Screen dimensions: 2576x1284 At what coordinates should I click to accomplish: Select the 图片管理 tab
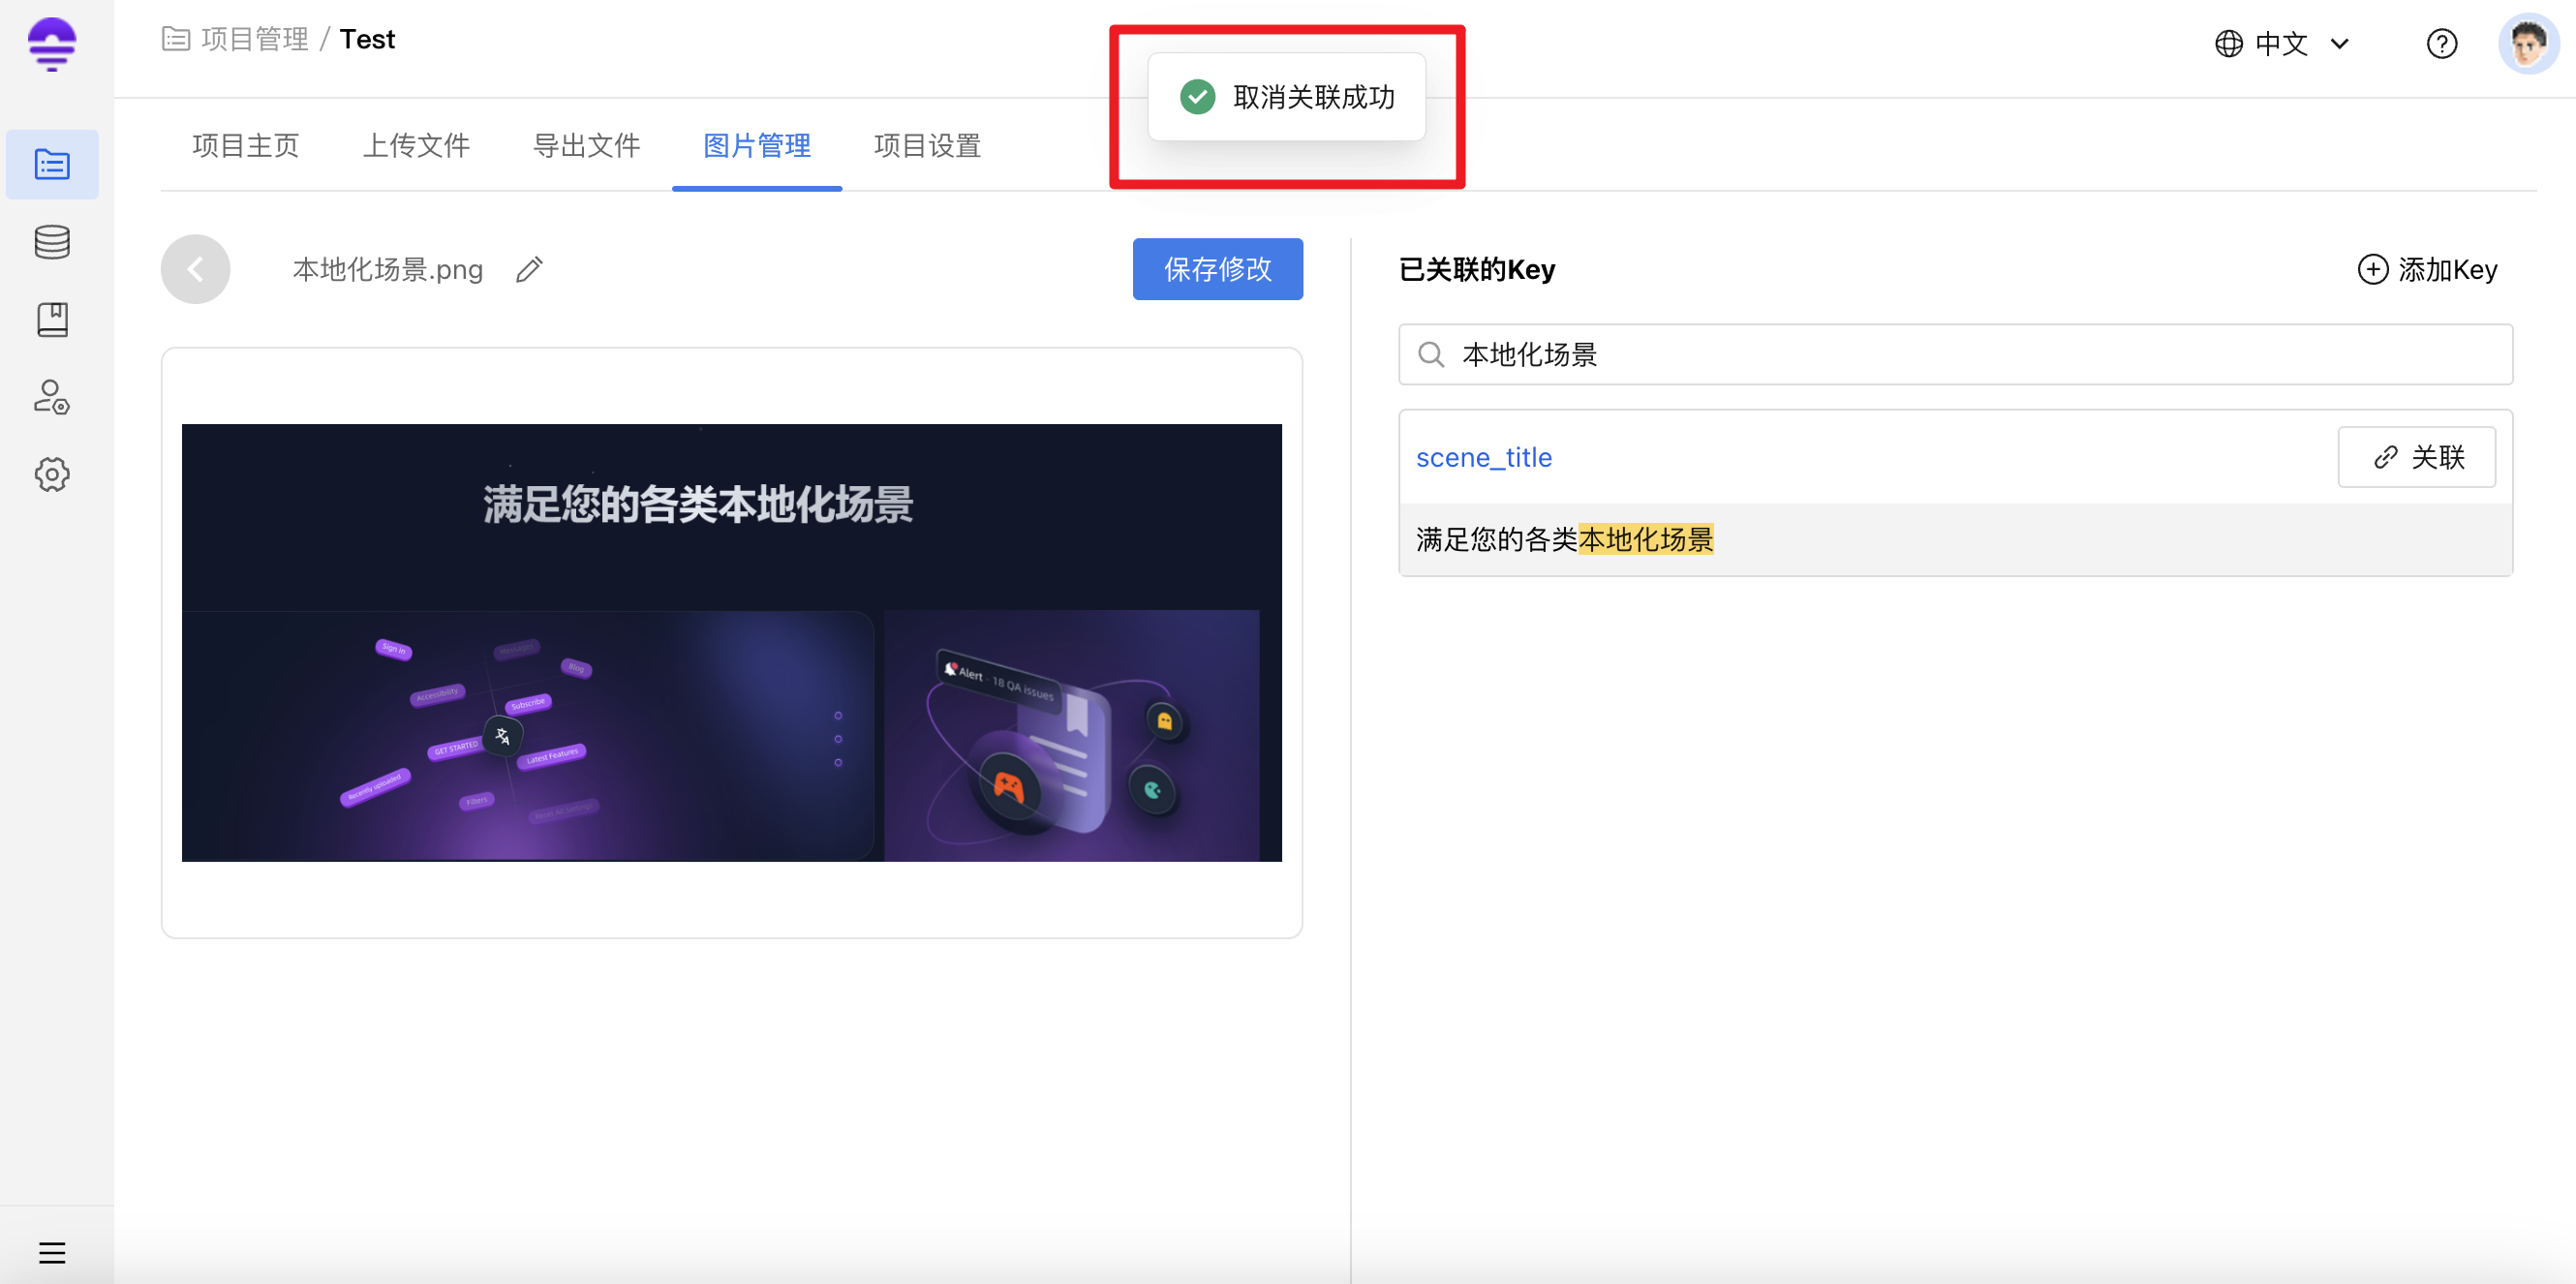pos(757,146)
